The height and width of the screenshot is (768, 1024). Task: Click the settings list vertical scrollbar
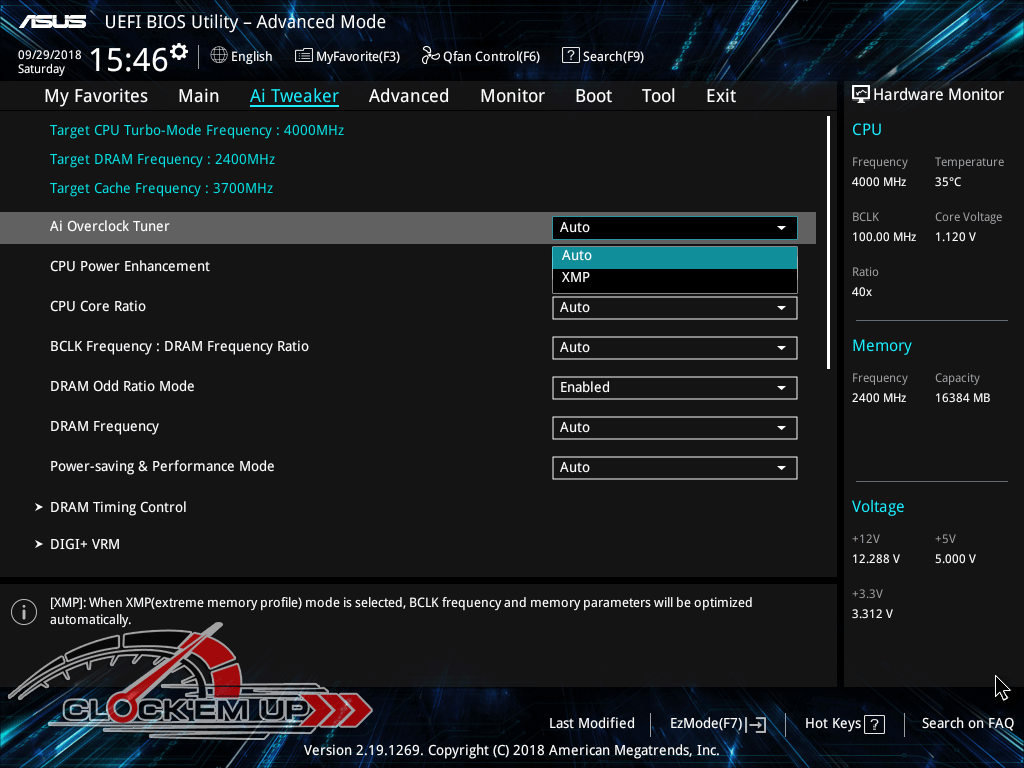coord(828,242)
